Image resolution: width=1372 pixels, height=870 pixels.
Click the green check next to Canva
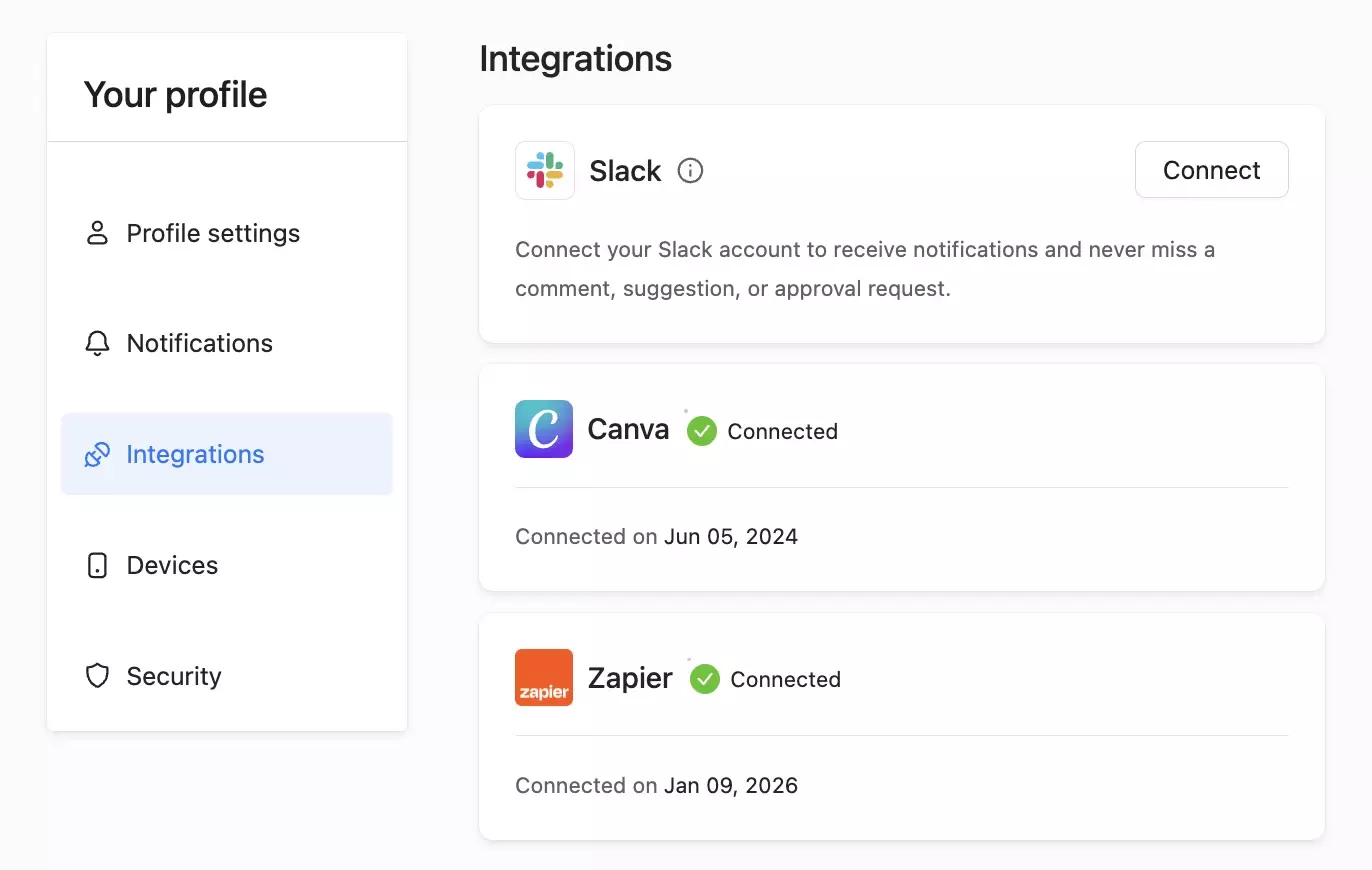pyautogui.click(x=702, y=431)
